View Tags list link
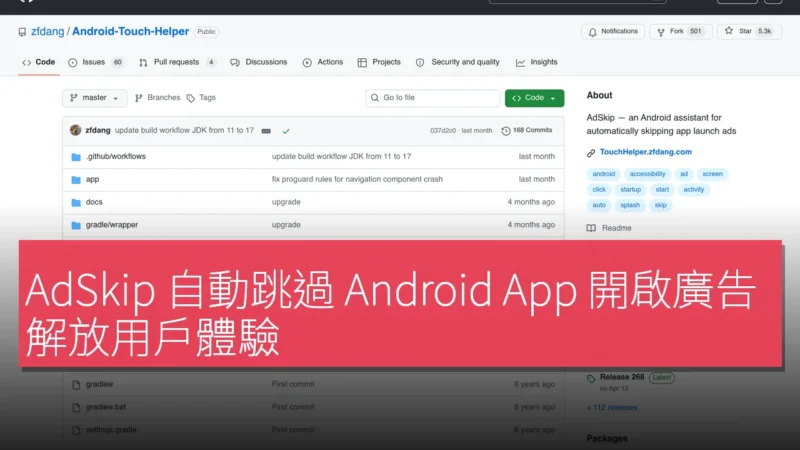 tap(202, 97)
